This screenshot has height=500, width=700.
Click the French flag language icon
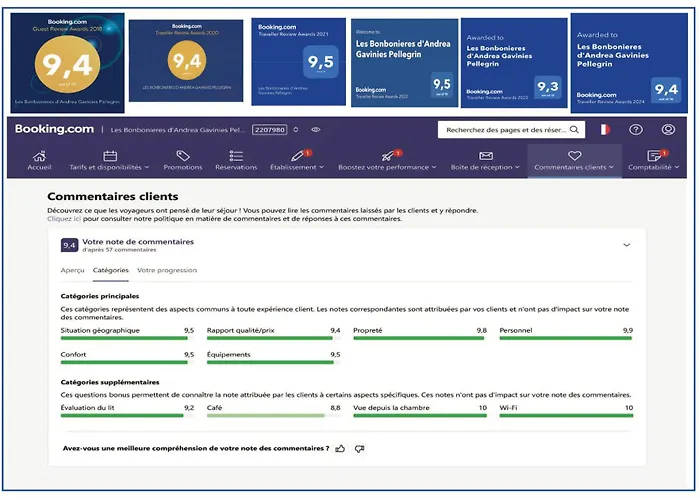[x=605, y=129]
